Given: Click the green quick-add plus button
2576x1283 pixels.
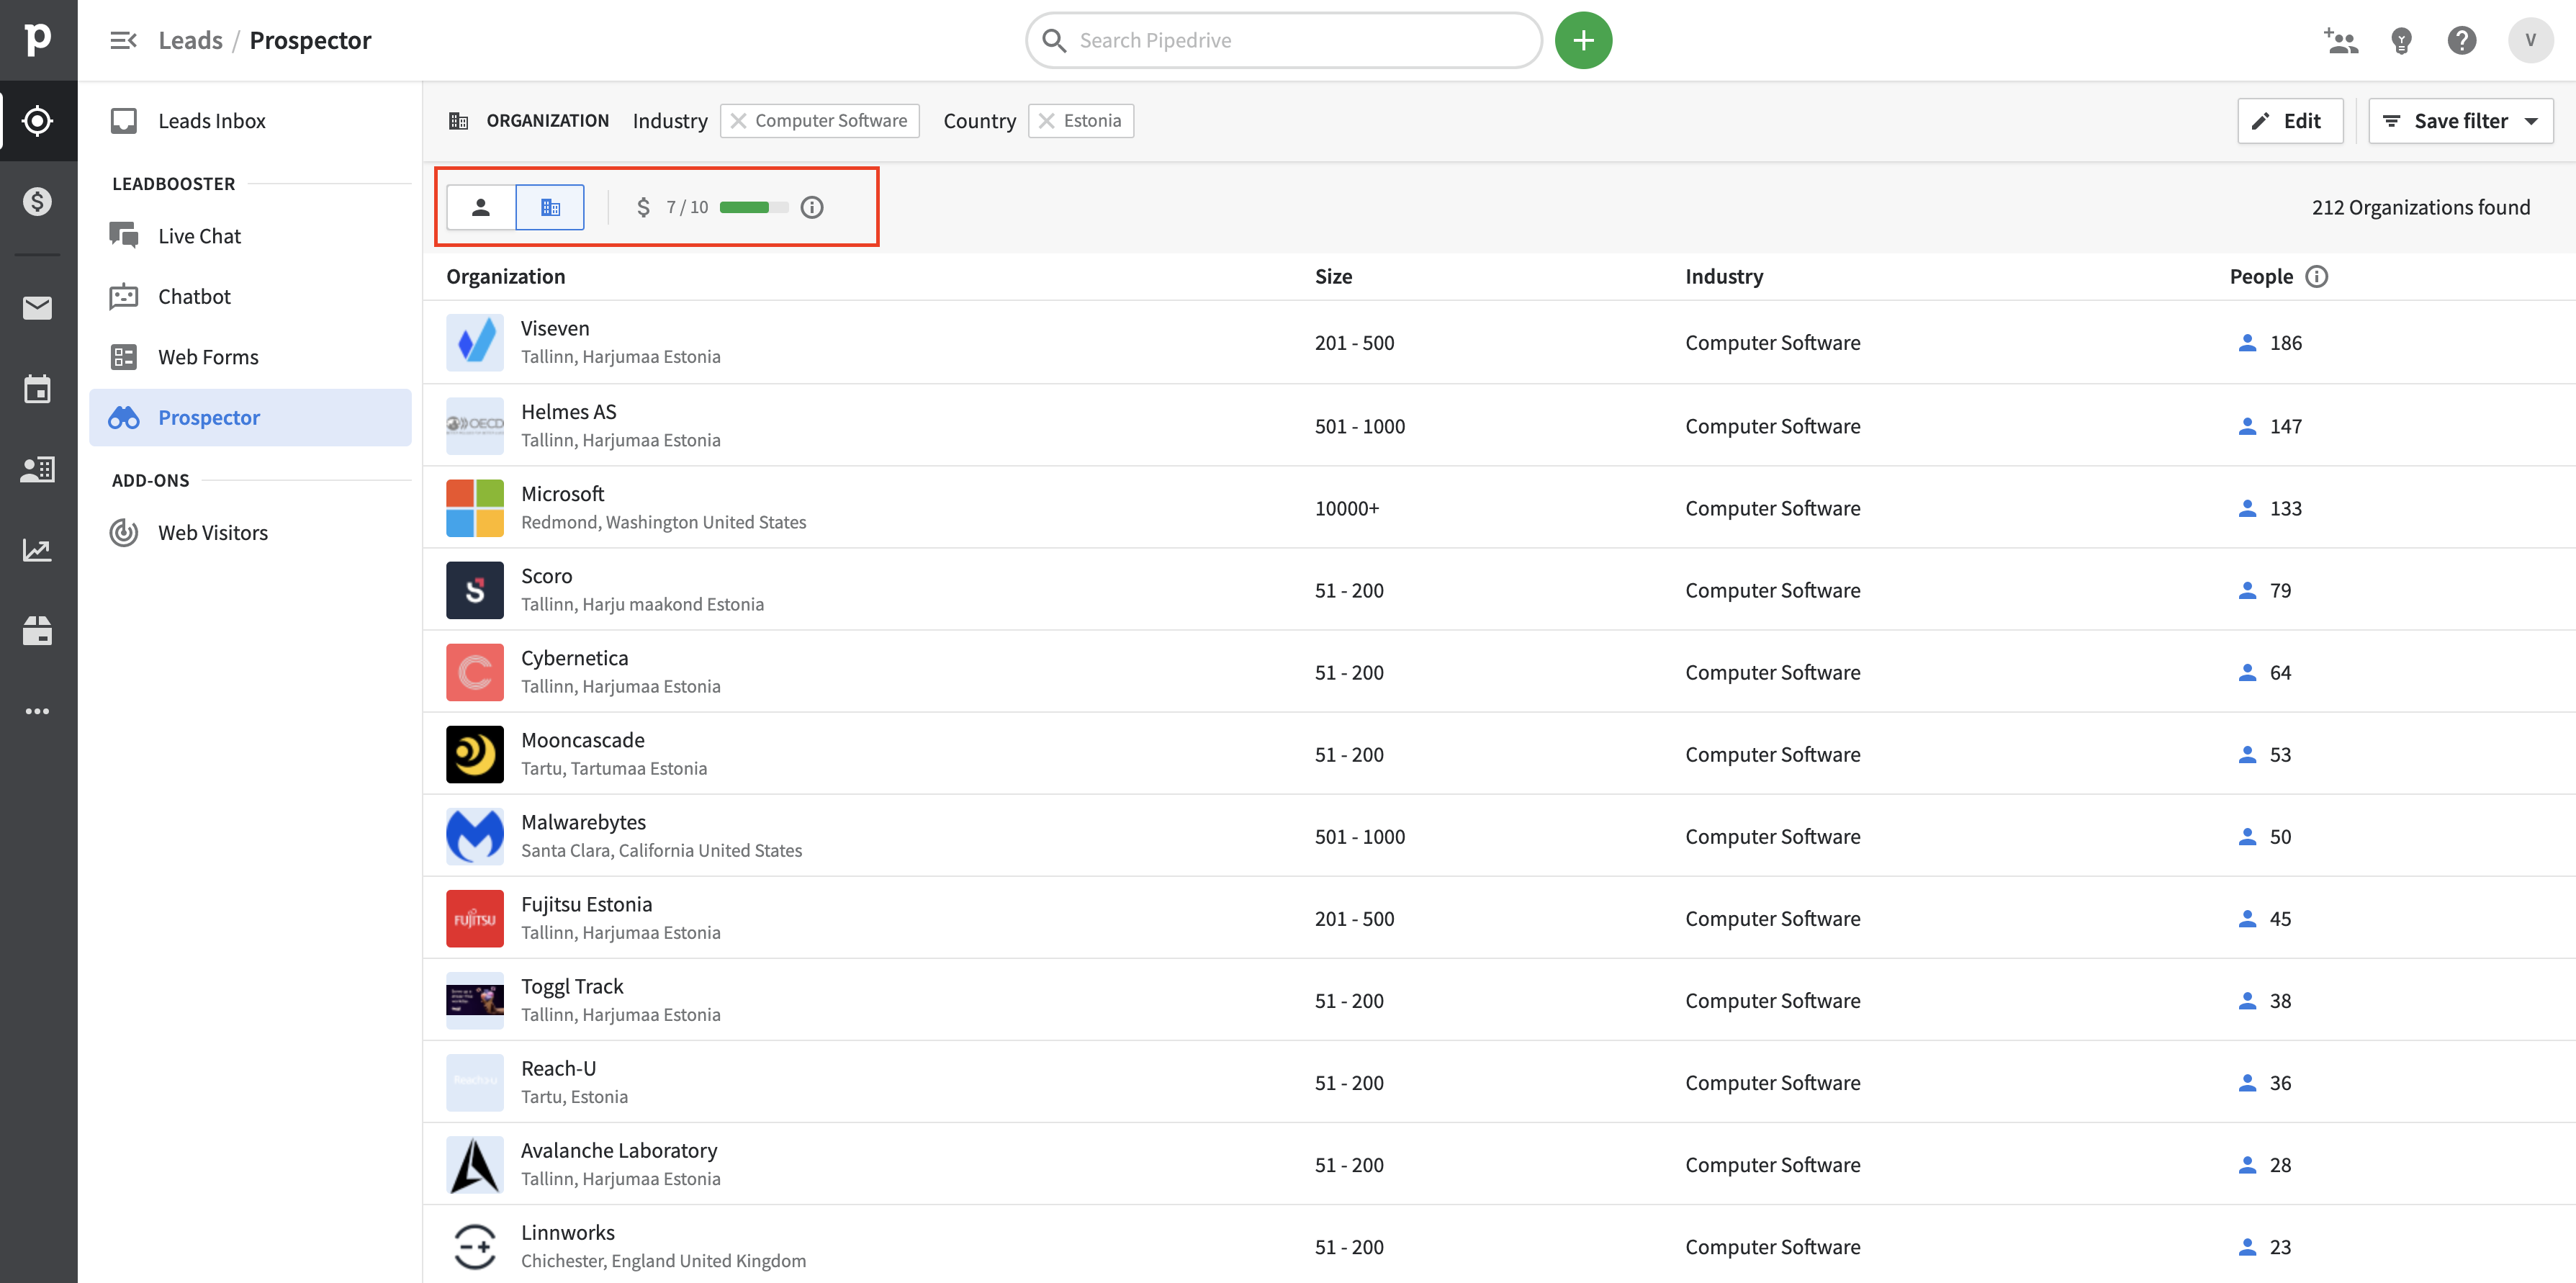Looking at the screenshot, I should (1584, 40).
